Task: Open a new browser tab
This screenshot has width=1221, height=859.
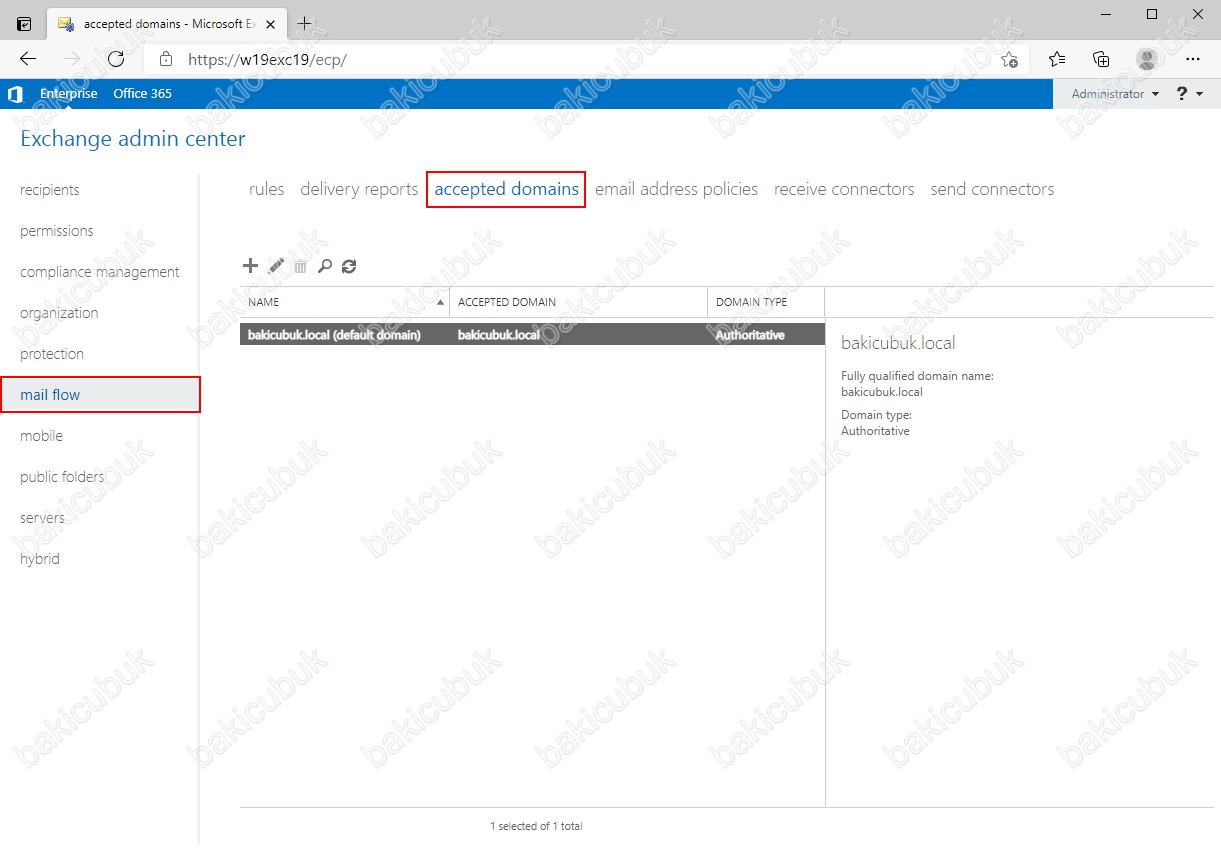Action: coord(305,23)
